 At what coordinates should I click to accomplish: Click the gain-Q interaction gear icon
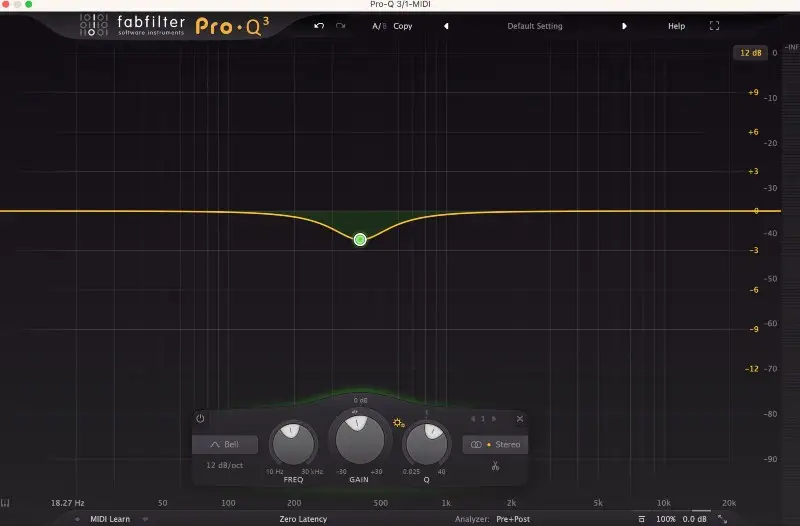pyautogui.click(x=399, y=423)
